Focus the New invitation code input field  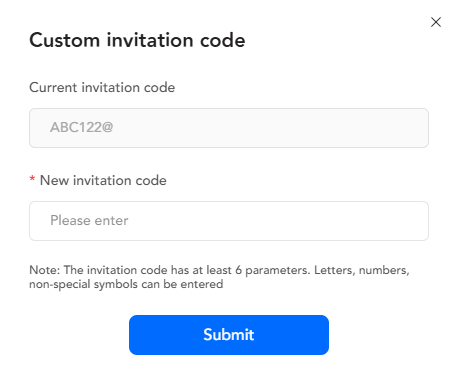pyautogui.click(x=229, y=221)
